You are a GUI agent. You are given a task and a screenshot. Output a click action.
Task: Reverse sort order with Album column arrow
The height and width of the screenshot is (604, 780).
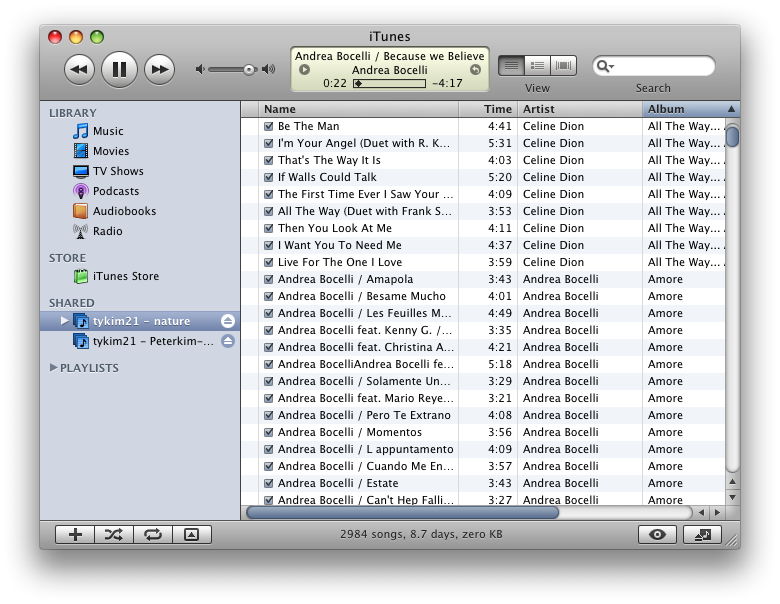(731, 109)
